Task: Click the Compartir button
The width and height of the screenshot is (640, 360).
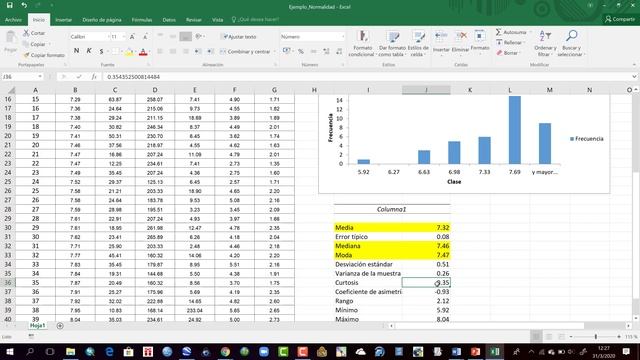Action: pyautogui.click(x=620, y=19)
